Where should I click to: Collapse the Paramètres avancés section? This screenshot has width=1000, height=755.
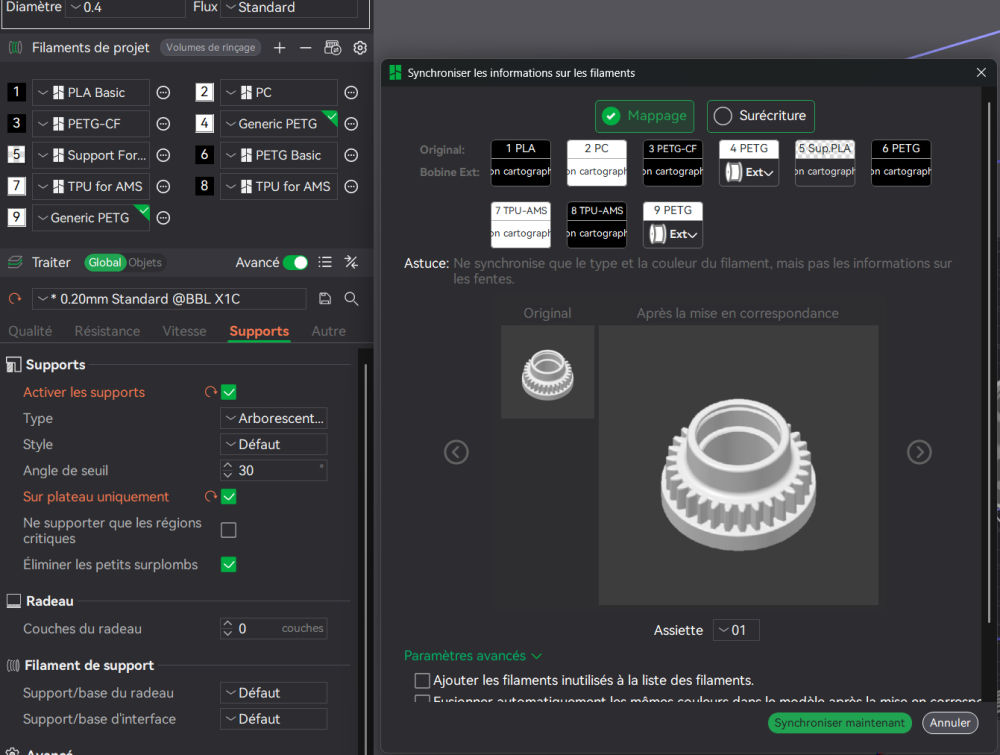pos(473,656)
